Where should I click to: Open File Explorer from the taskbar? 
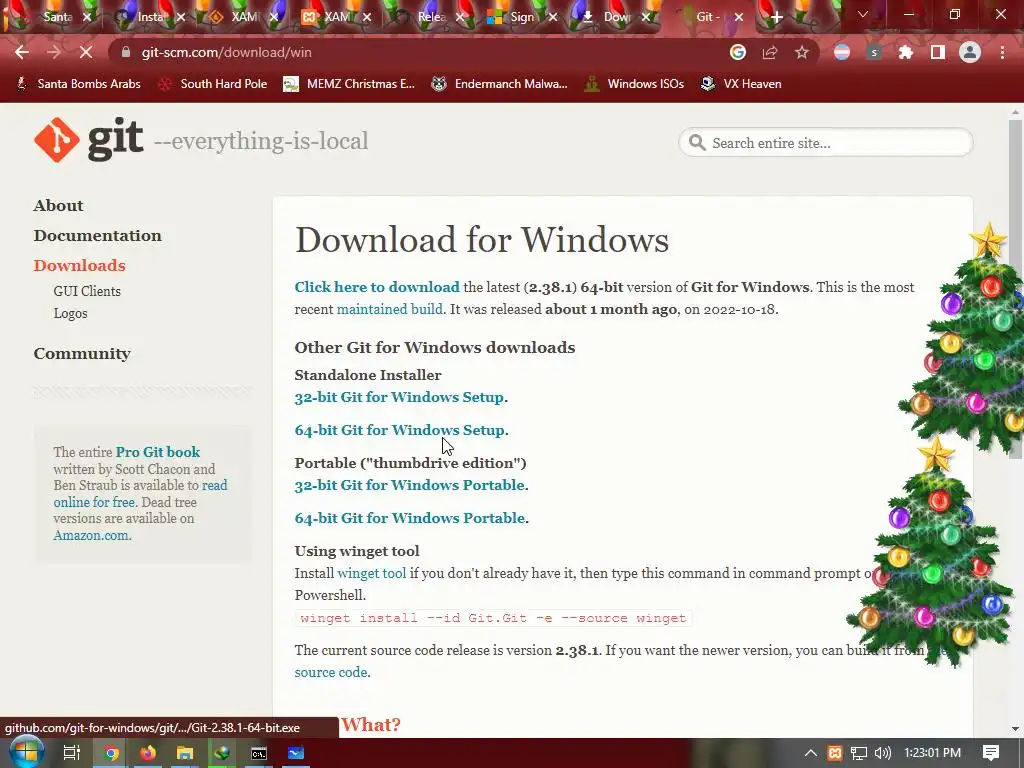tap(185, 753)
